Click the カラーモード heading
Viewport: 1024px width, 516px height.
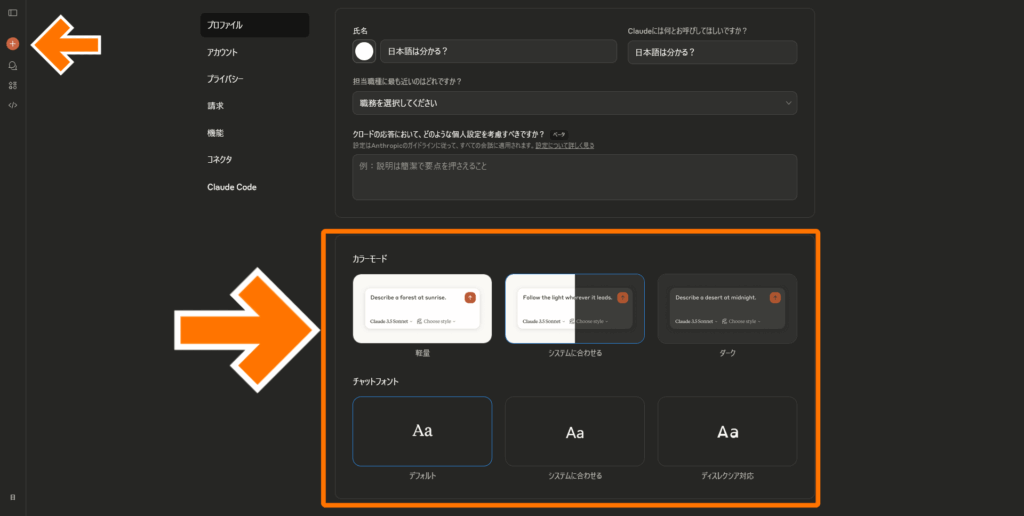370,259
